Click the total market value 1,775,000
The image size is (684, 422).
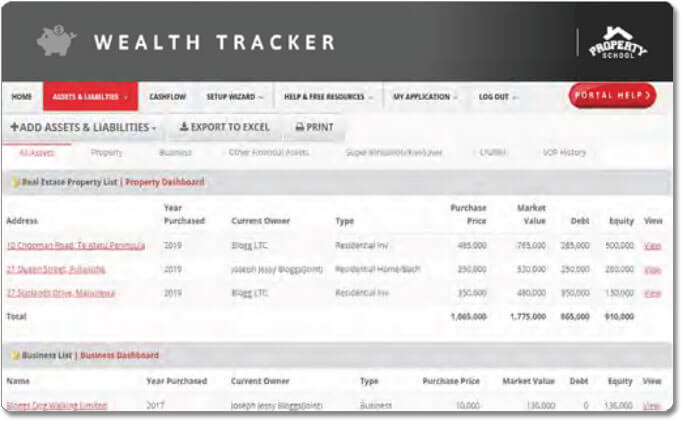click(528, 316)
